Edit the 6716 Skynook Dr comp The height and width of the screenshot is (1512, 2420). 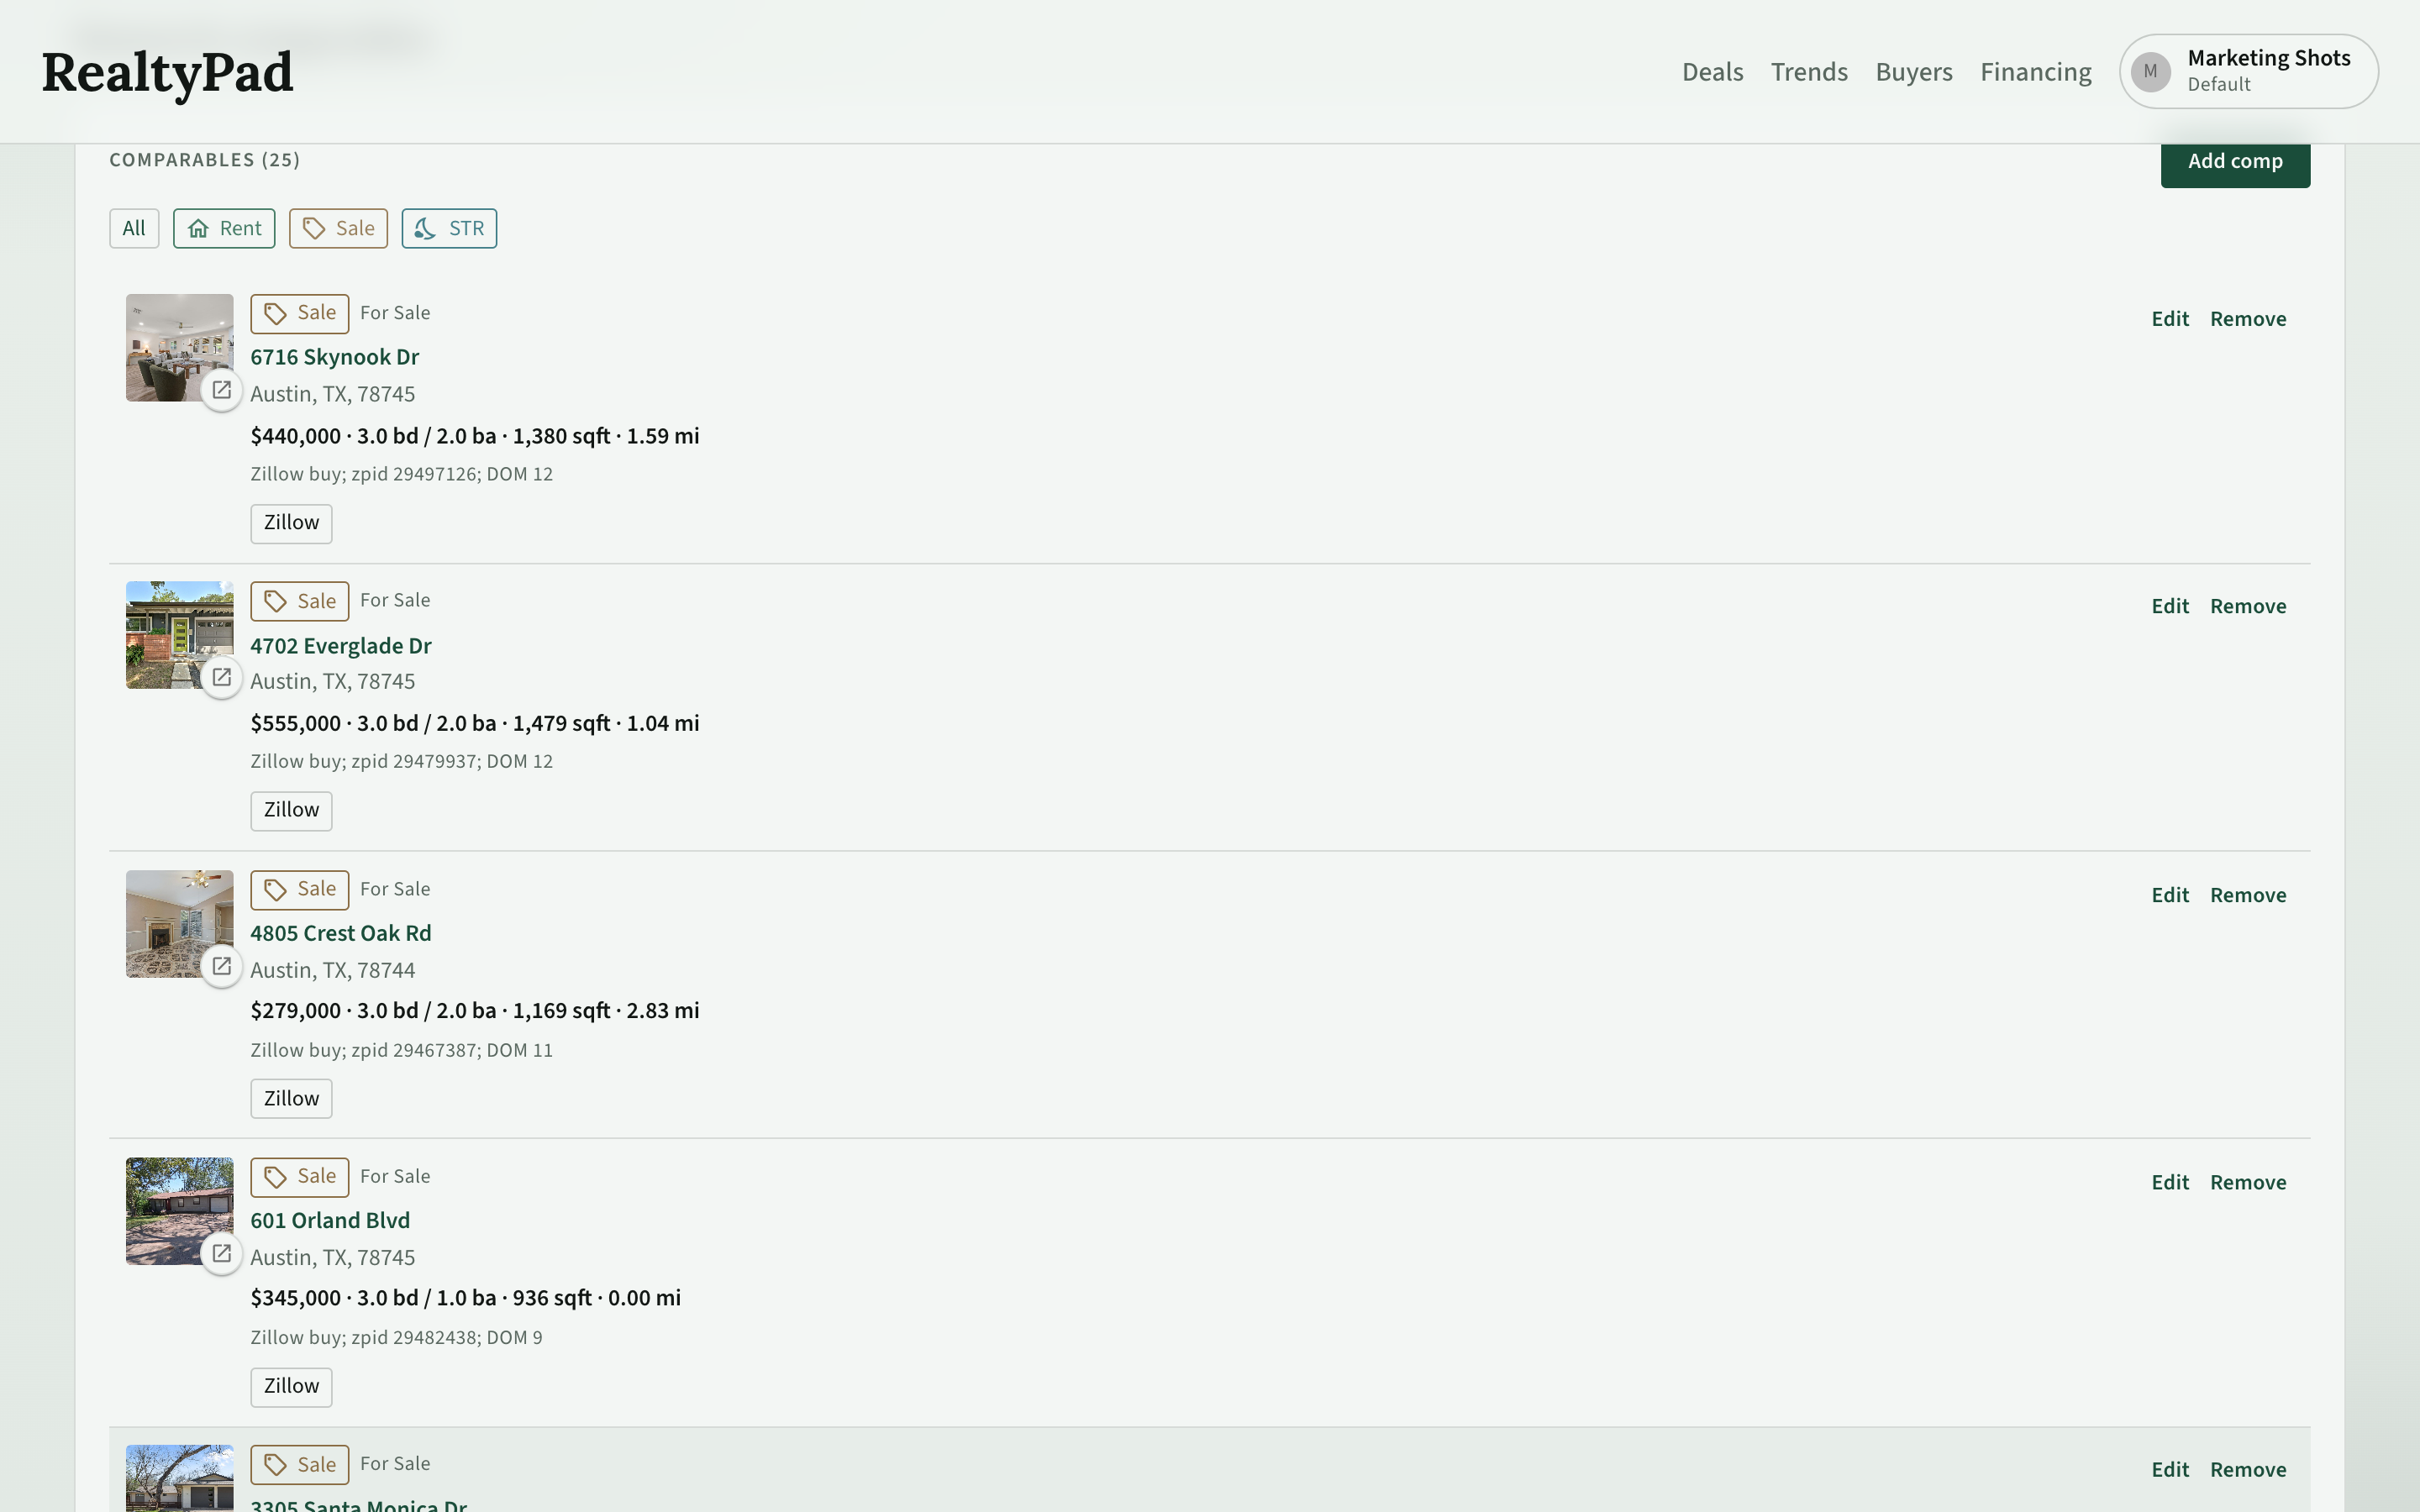coord(2170,319)
